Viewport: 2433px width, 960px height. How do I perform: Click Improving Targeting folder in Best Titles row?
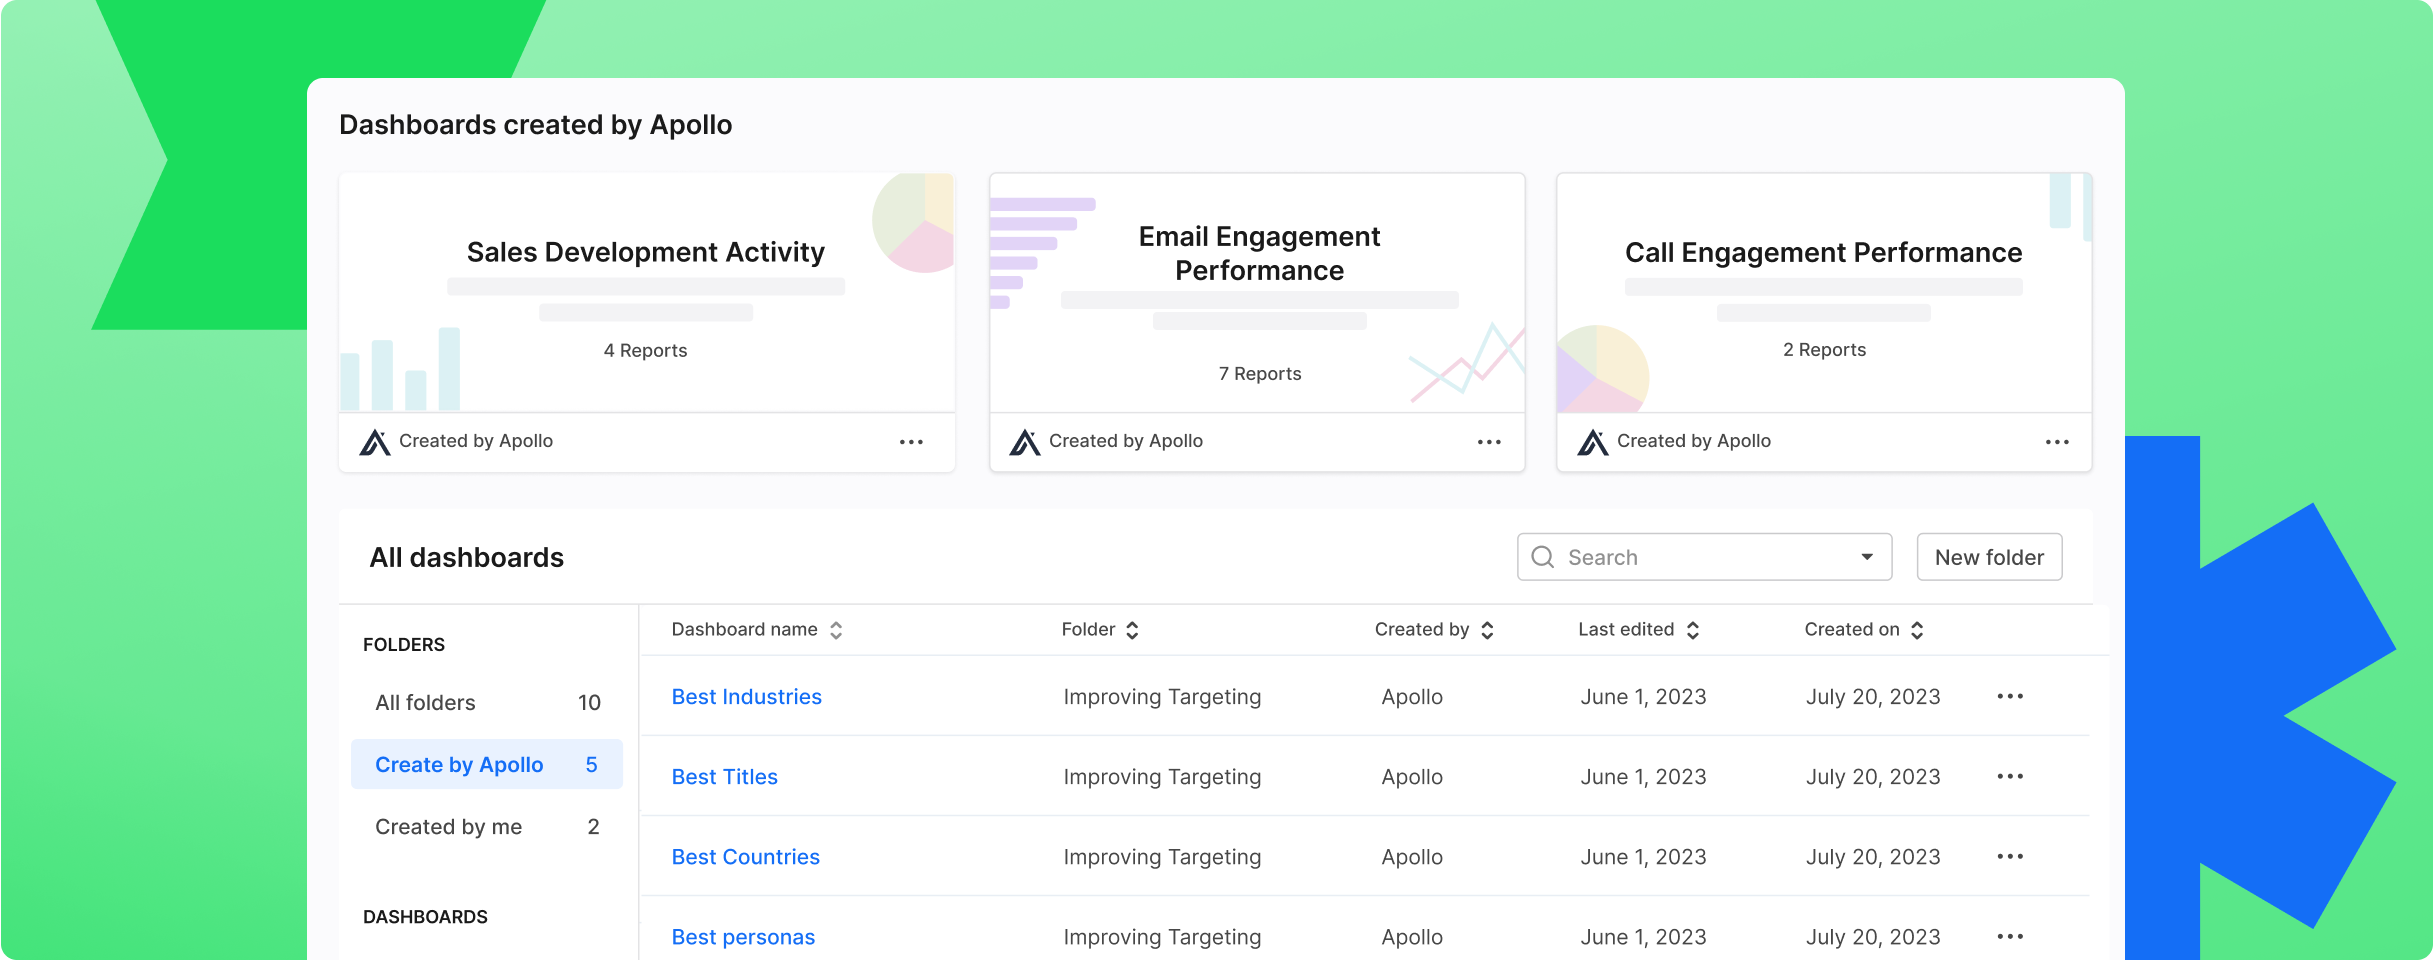[x=1162, y=777]
